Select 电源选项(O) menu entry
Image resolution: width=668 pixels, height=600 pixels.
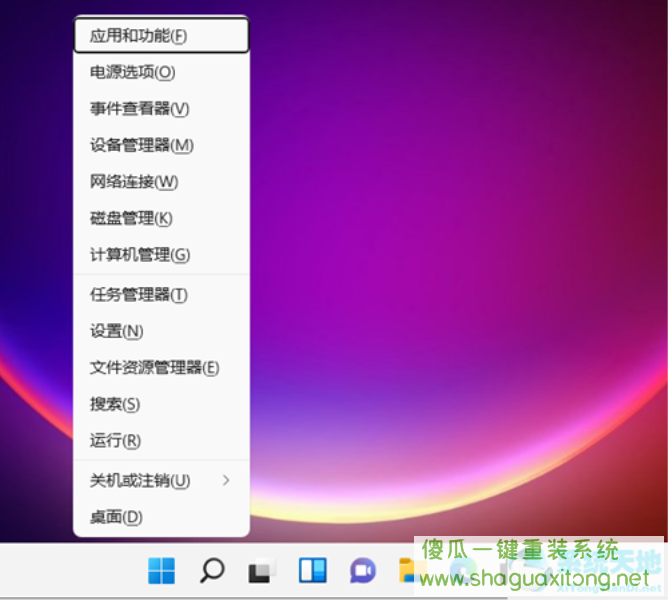click(161, 72)
